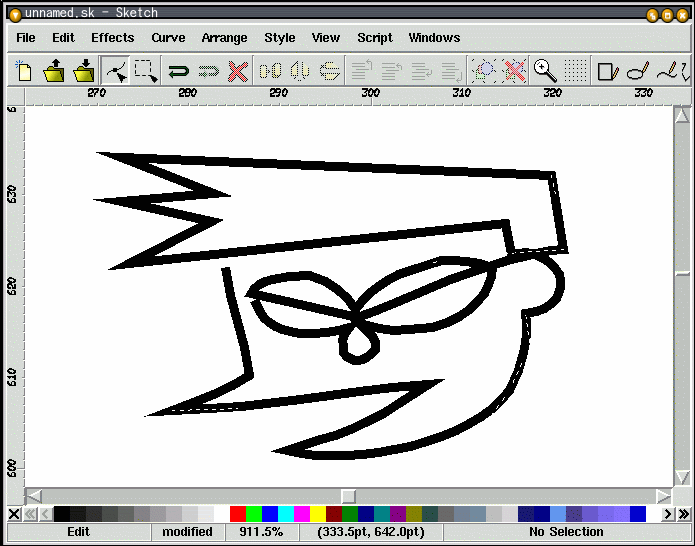
Task: Click the Flip Horizontal icon
Action: (x=300, y=71)
